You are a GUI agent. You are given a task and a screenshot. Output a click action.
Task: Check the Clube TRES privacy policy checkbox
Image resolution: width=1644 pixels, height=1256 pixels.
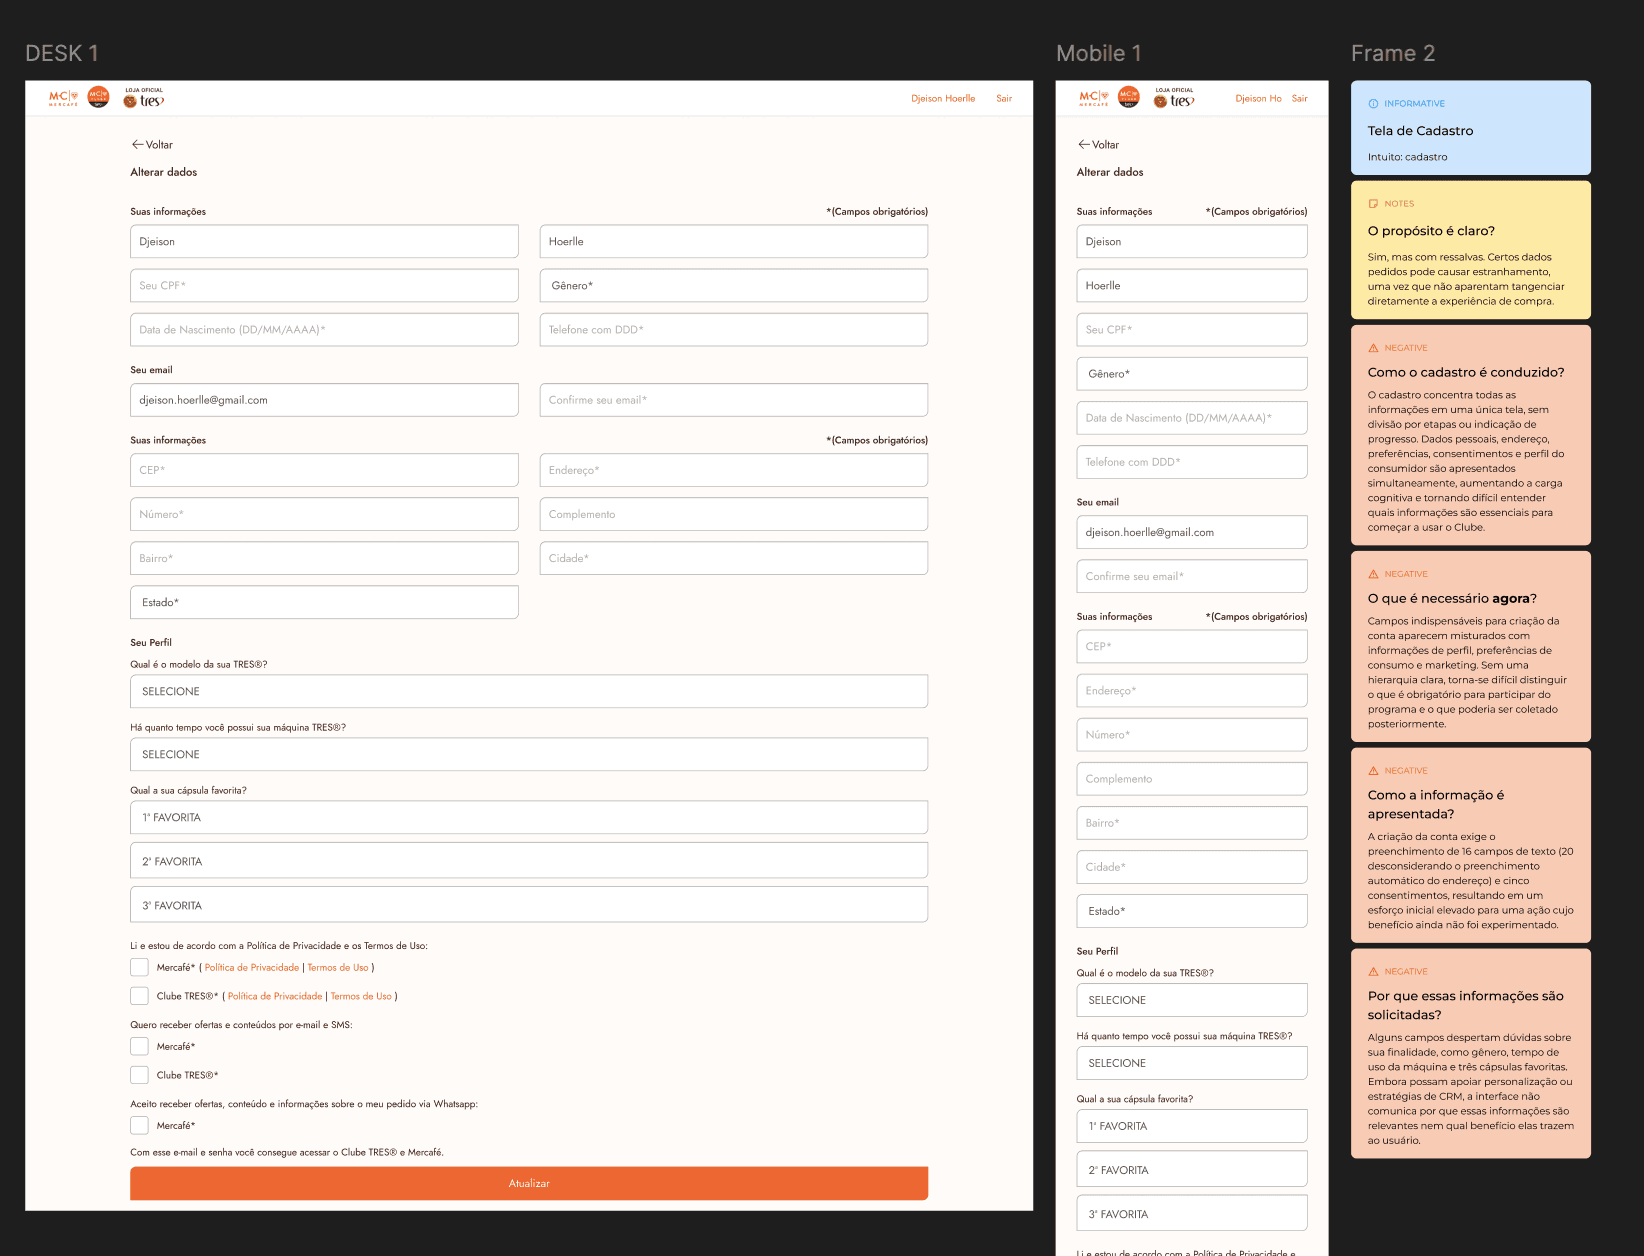click(139, 996)
